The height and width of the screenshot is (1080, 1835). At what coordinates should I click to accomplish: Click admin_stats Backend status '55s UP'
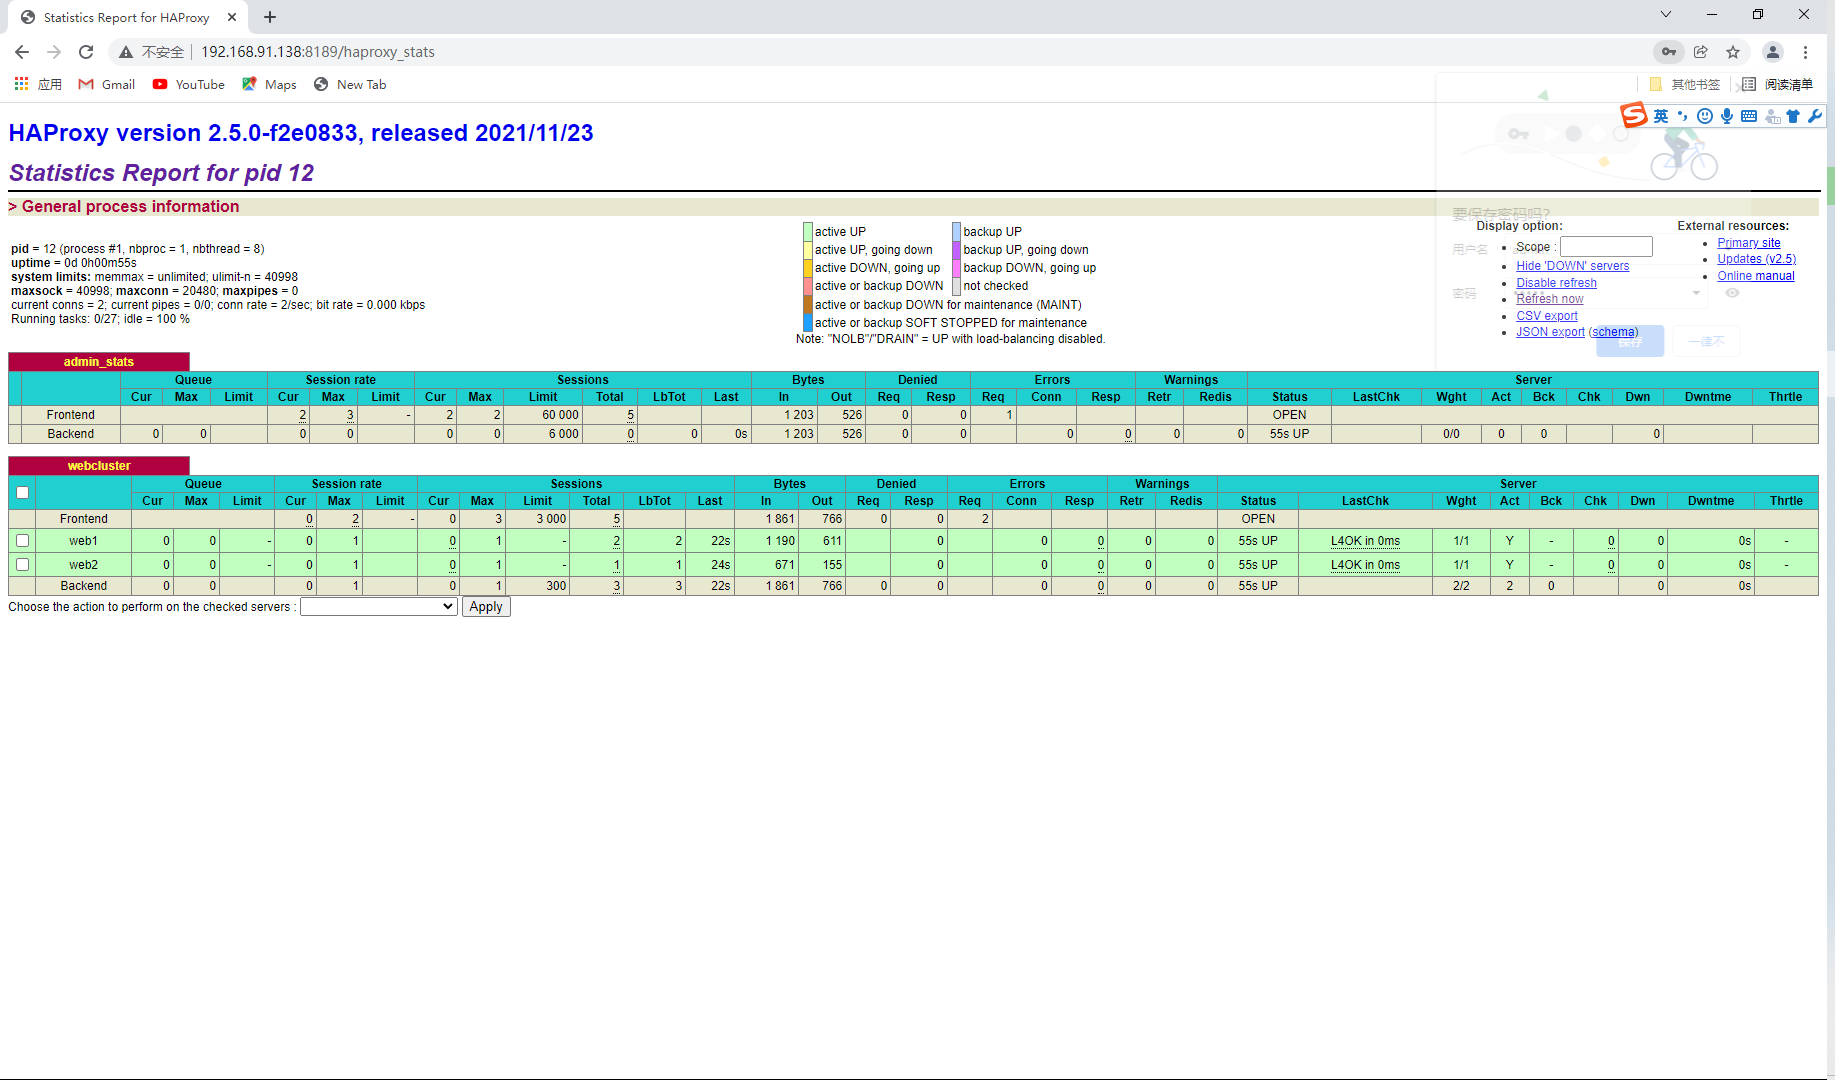pos(1289,434)
